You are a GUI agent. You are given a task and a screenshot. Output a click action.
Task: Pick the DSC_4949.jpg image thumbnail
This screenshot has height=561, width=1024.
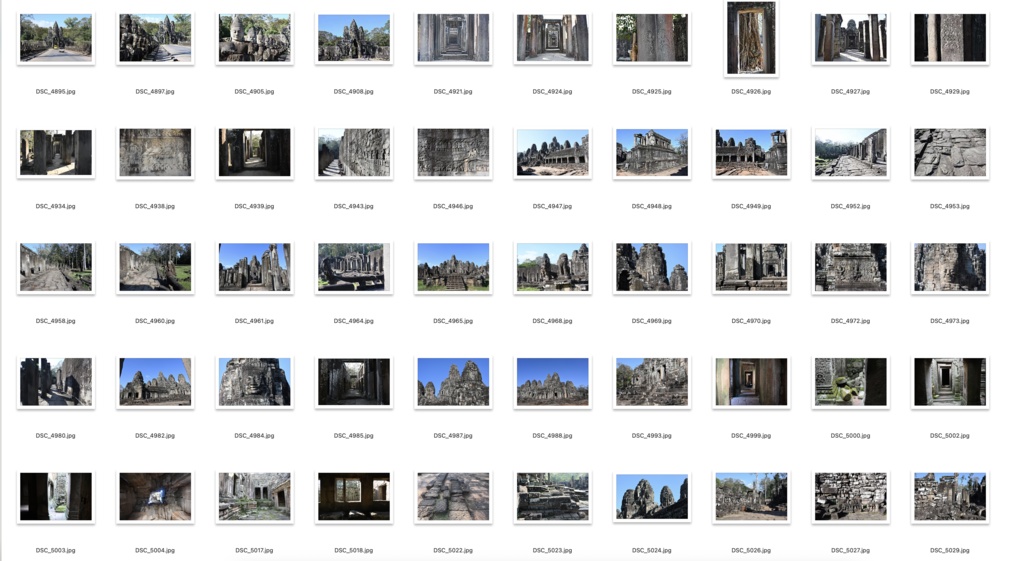tap(751, 152)
